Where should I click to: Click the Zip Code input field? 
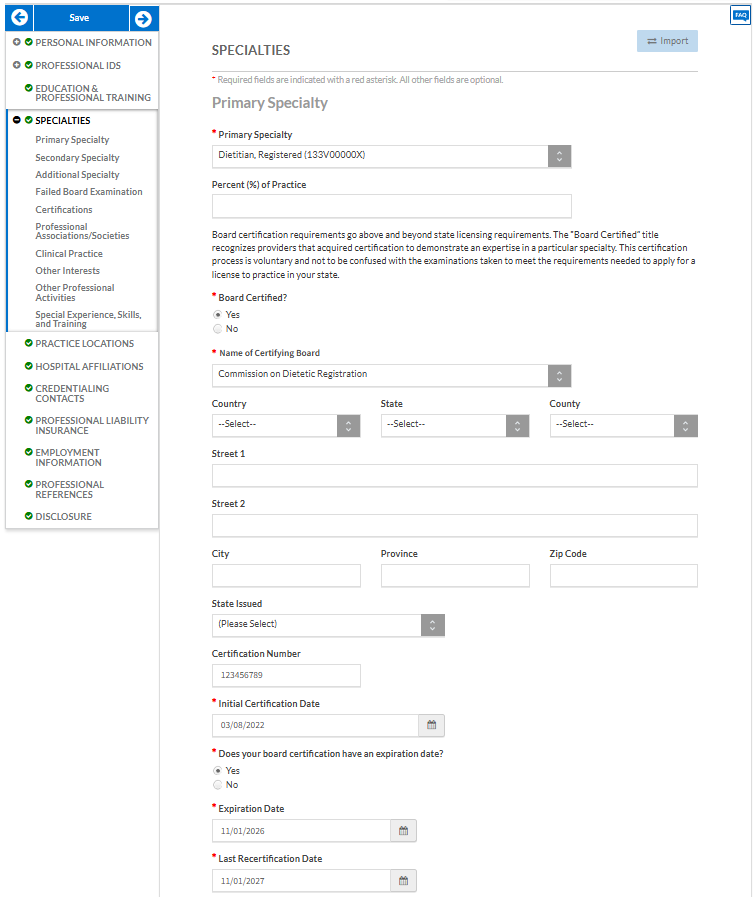pyautogui.click(x=624, y=575)
